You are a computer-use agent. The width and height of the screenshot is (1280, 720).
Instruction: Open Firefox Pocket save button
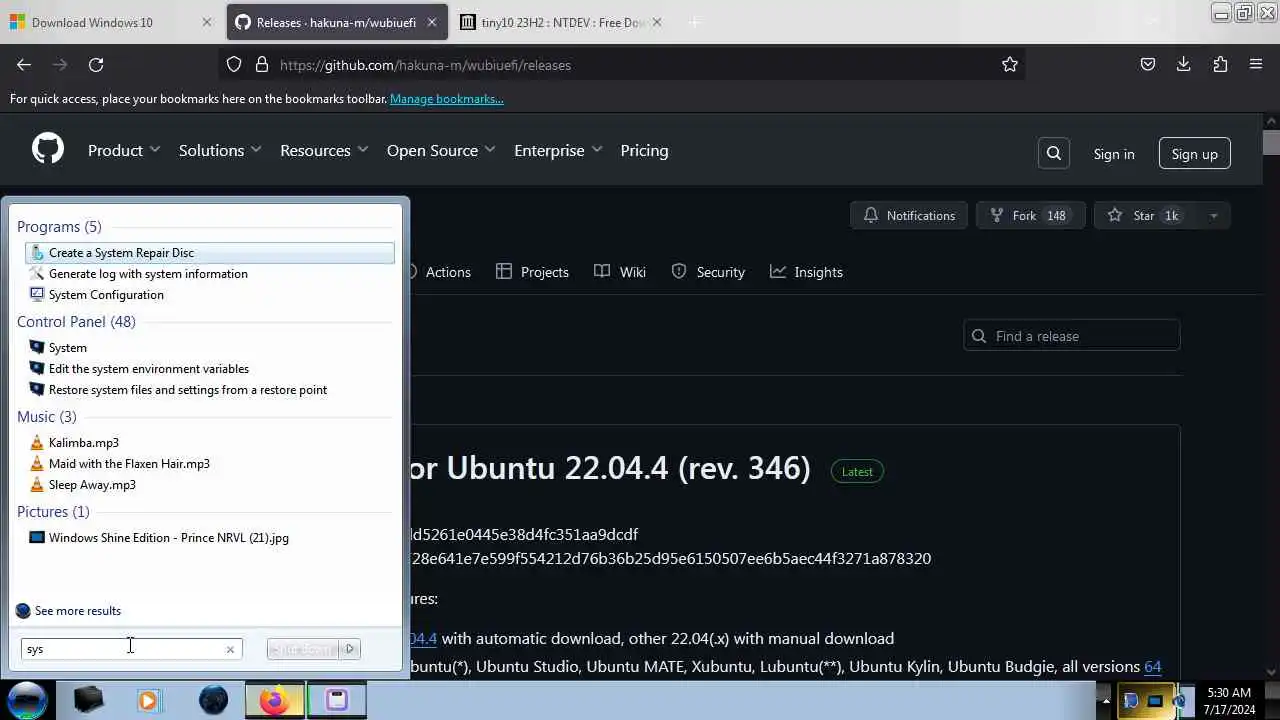(x=1148, y=65)
